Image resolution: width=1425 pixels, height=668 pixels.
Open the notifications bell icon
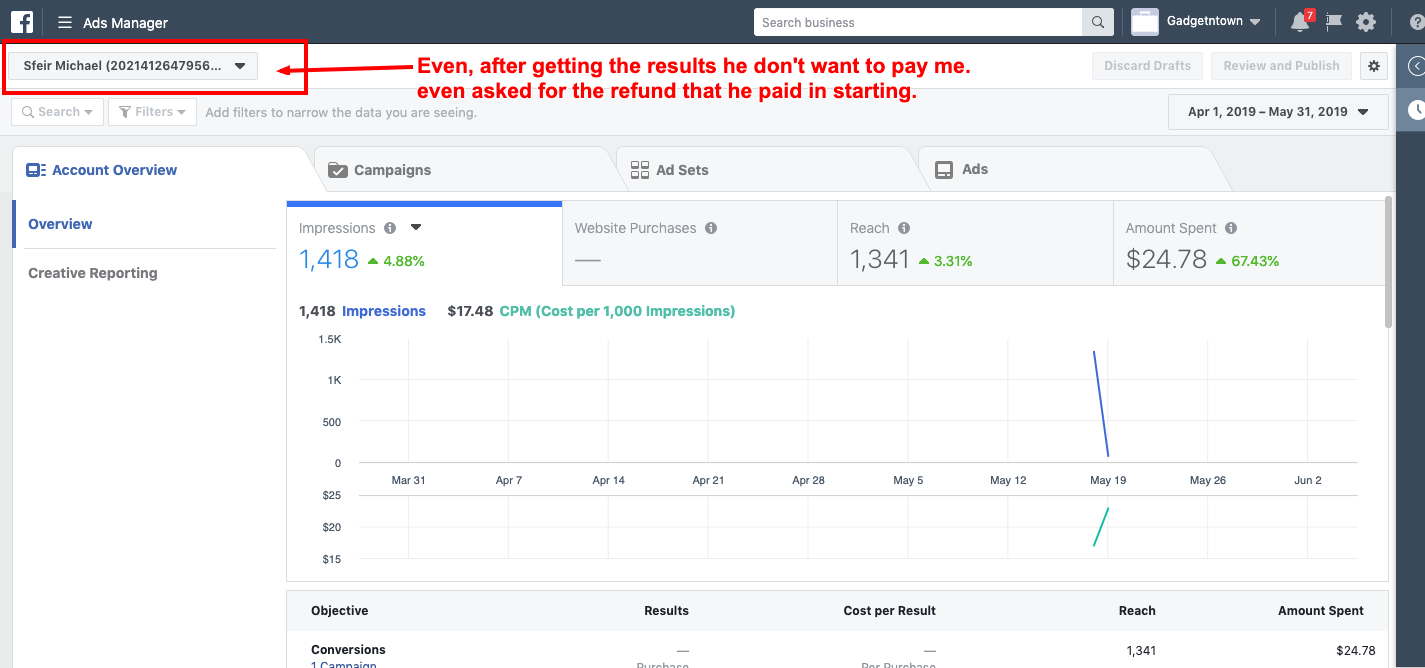(1300, 22)
